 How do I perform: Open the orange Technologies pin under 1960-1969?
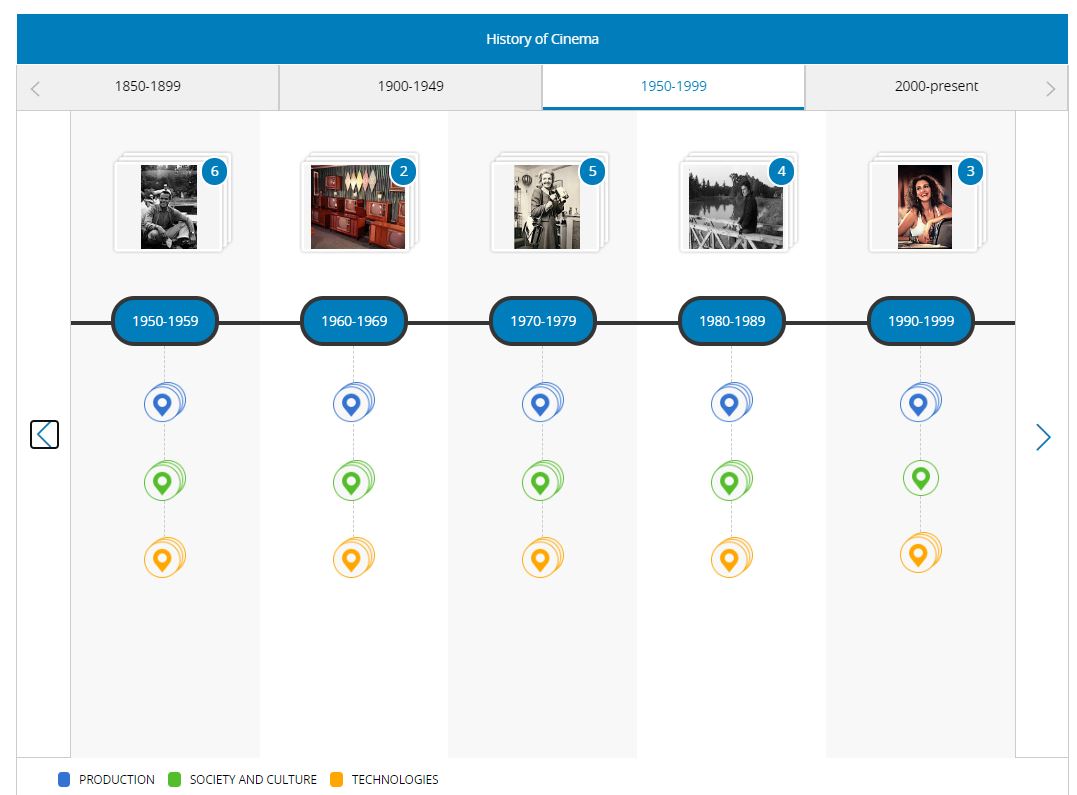[353, 557]
